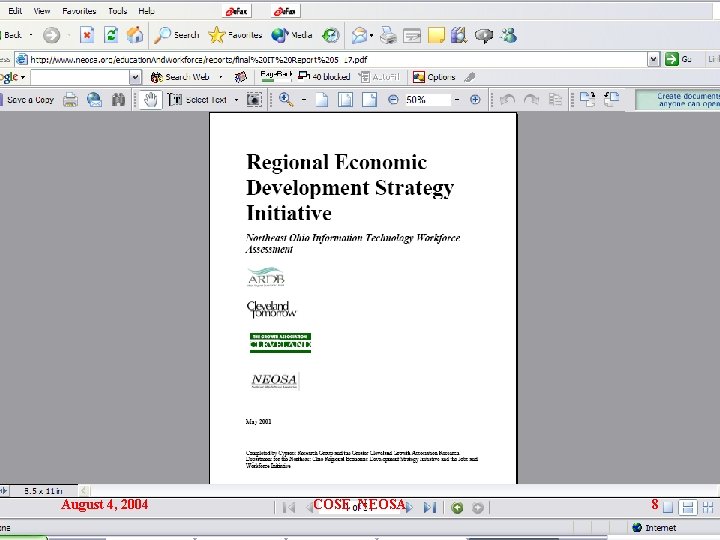Set Actual Size page view
This screenshot has width=720, height=540.
[x=322, y=100]
